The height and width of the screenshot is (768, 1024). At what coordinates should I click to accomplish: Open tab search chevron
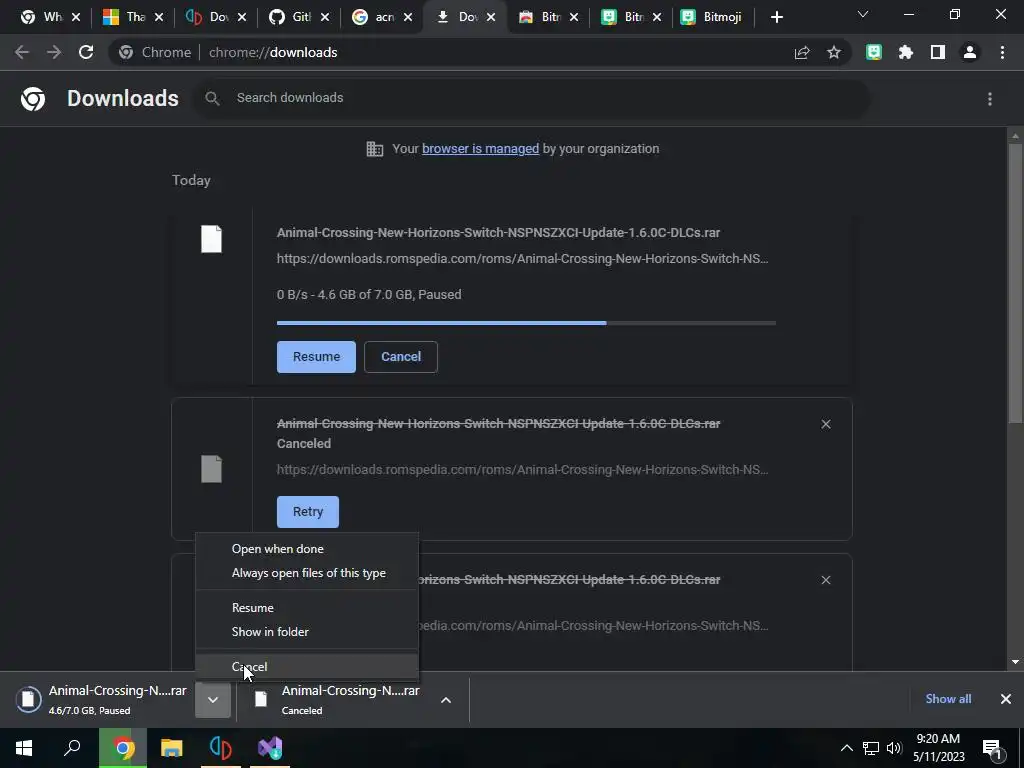coord(863,14)
